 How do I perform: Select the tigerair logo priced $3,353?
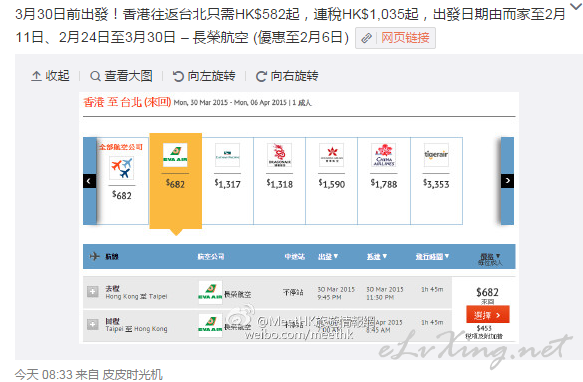tap(436, 155)
